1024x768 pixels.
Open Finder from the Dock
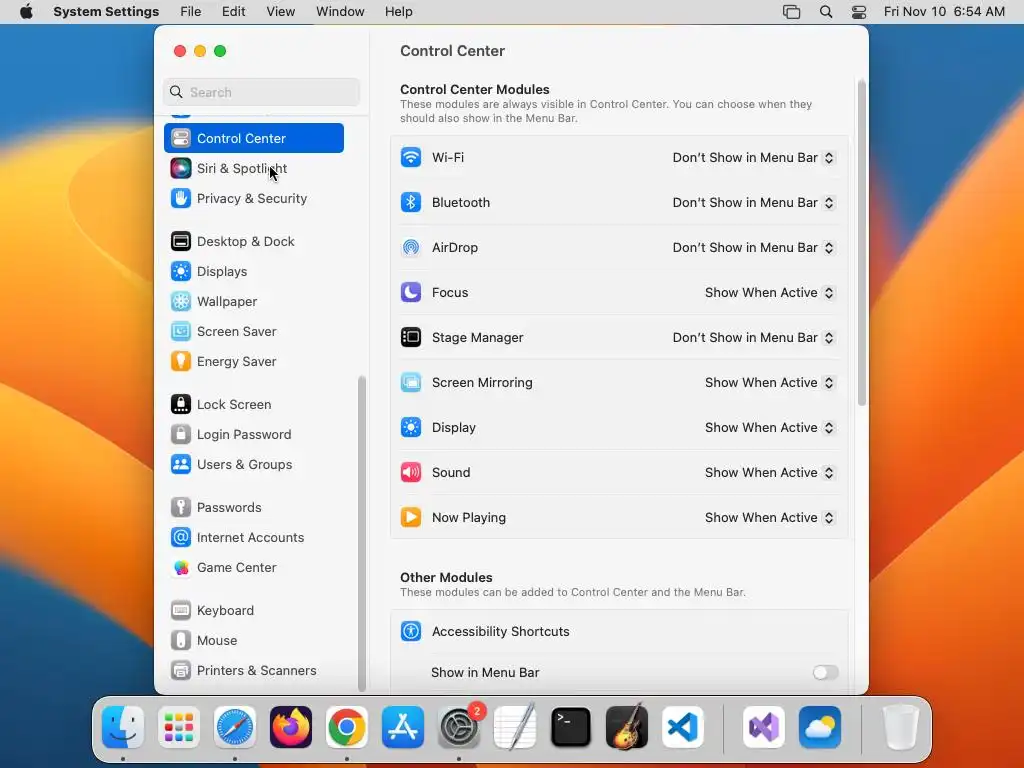click(123, 727)
